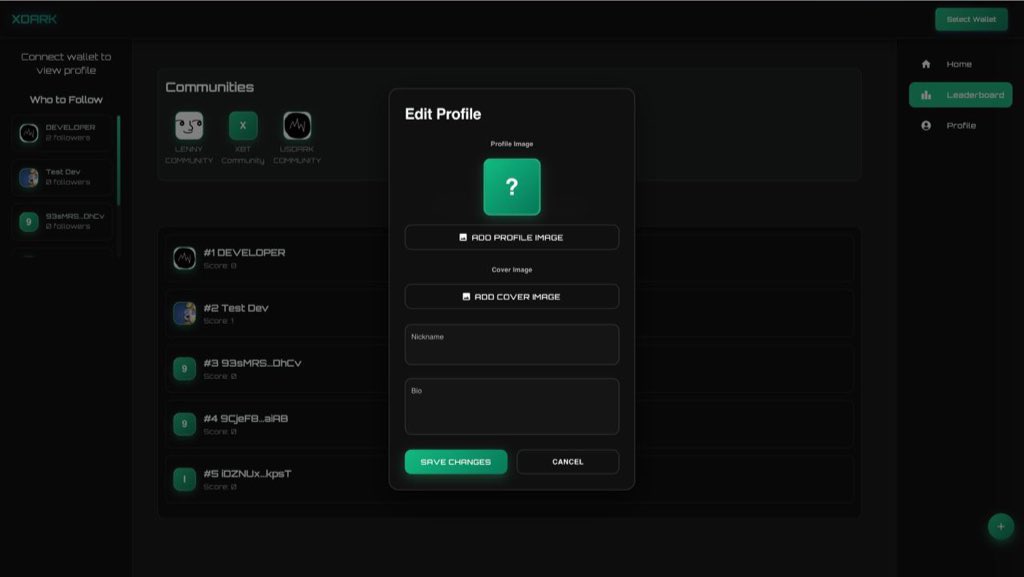The image size is (1024, 577).
Task: Open the USDARK Community icon
Action: coord(297,125)
